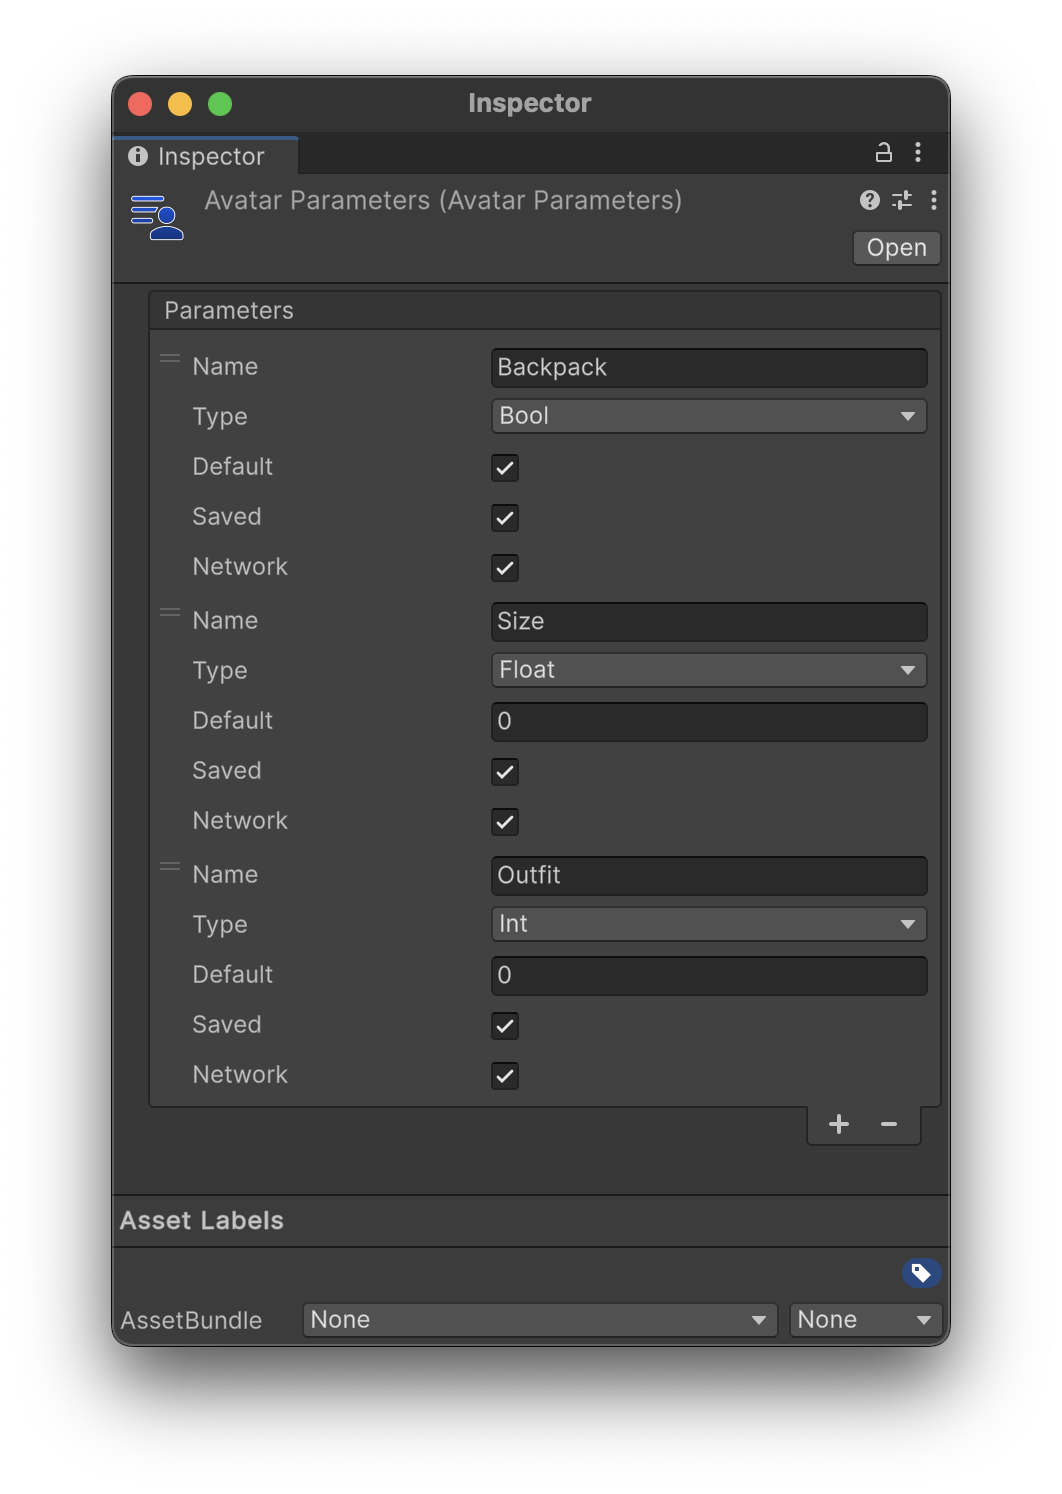Open the Inspector tab kebab menu
1062x1494 pixels.
pos(918,153)
